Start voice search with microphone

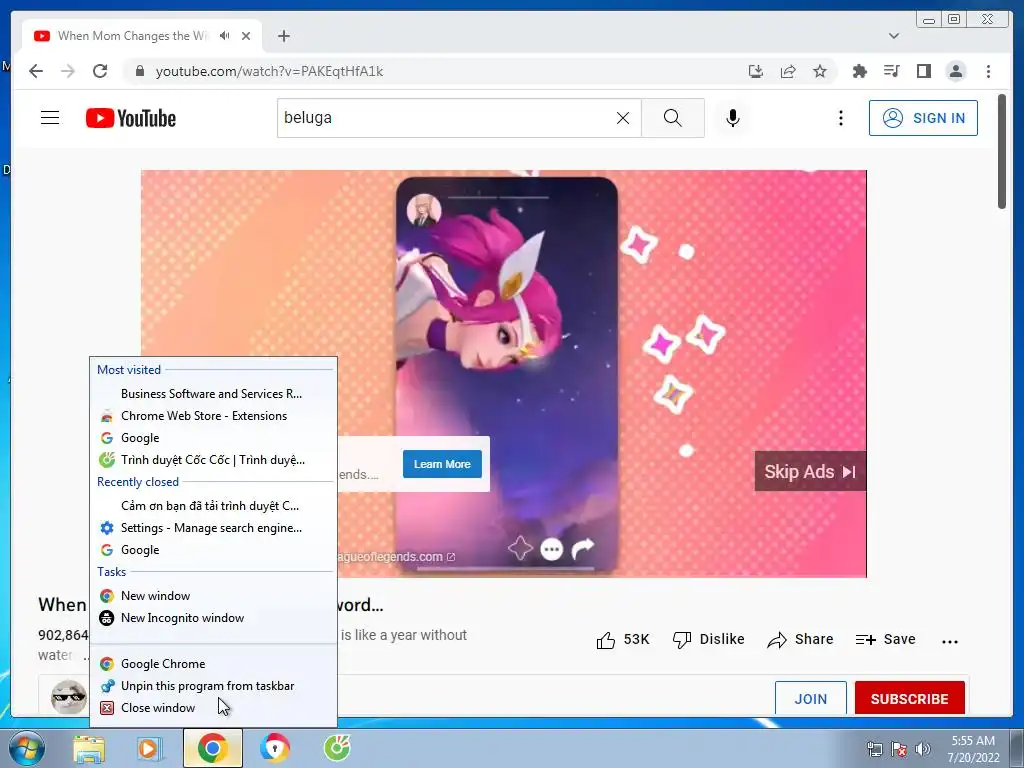[733, 118]
